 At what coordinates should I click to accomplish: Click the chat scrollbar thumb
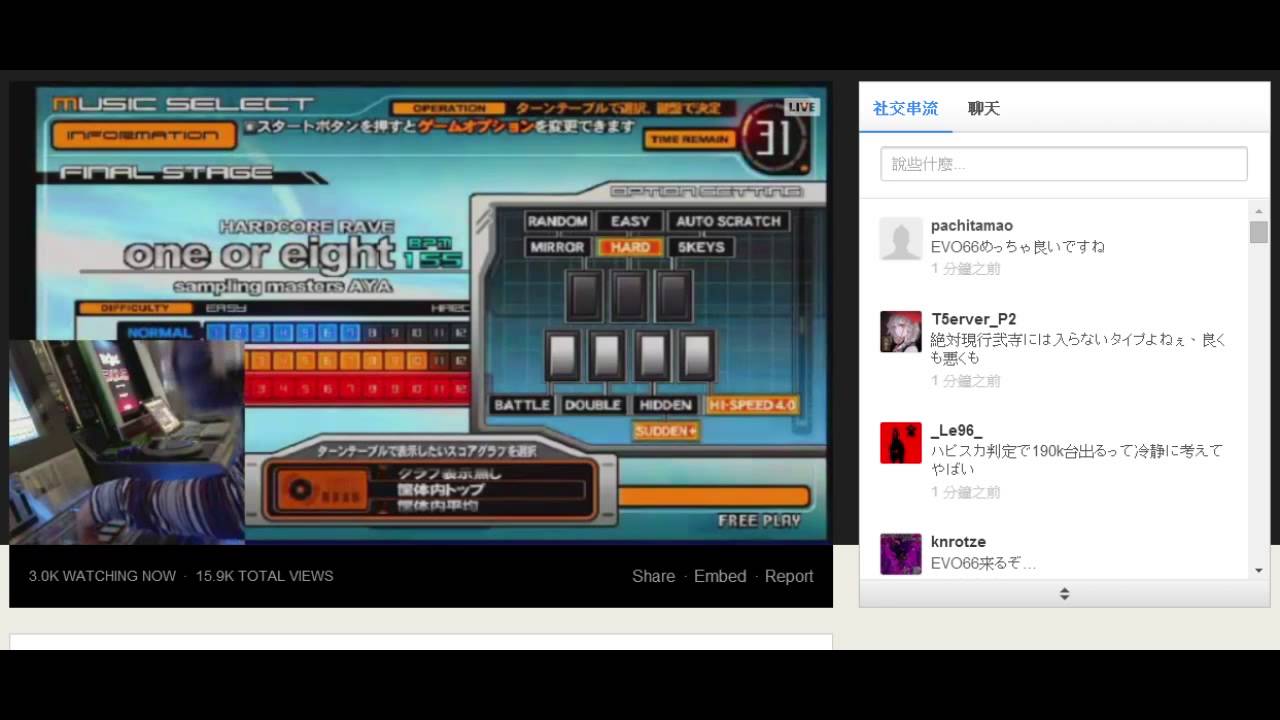click(x=1259, y=232)
